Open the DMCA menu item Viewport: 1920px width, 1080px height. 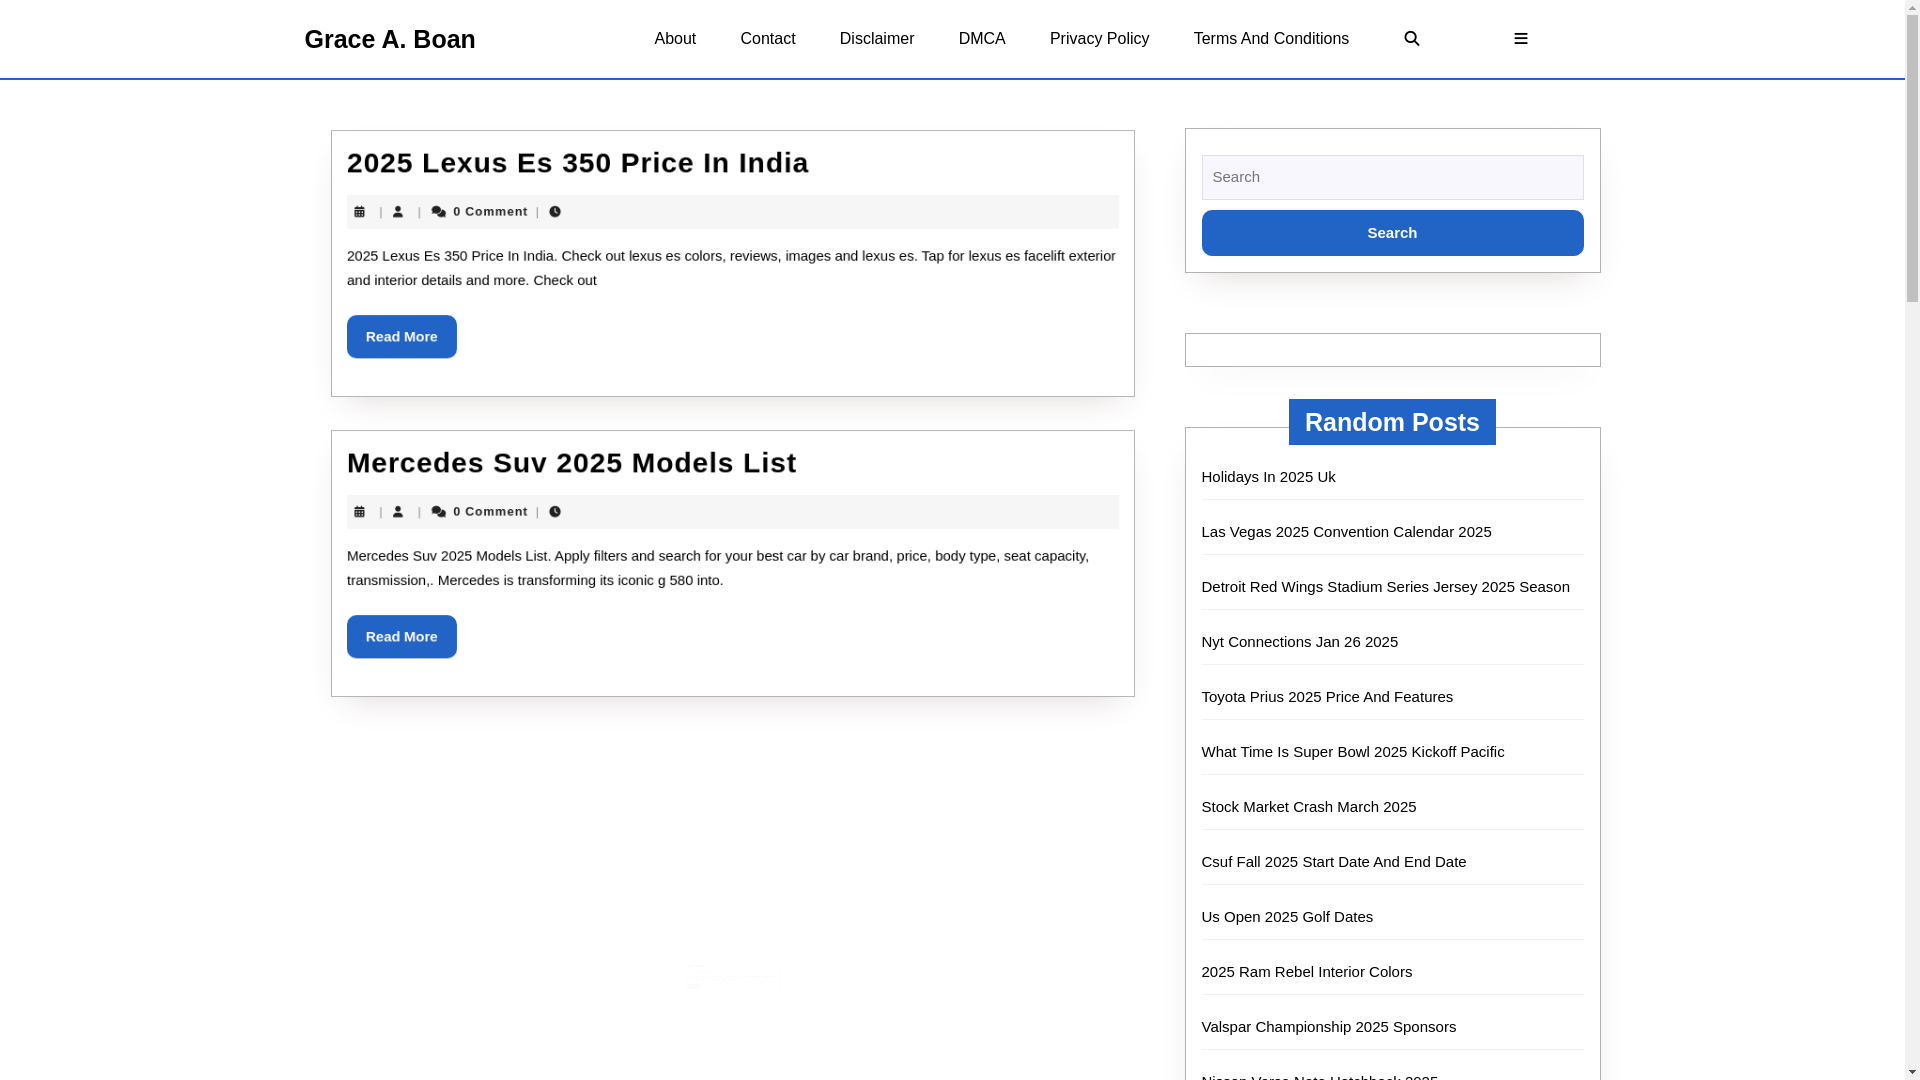click(x=982, y=38)
